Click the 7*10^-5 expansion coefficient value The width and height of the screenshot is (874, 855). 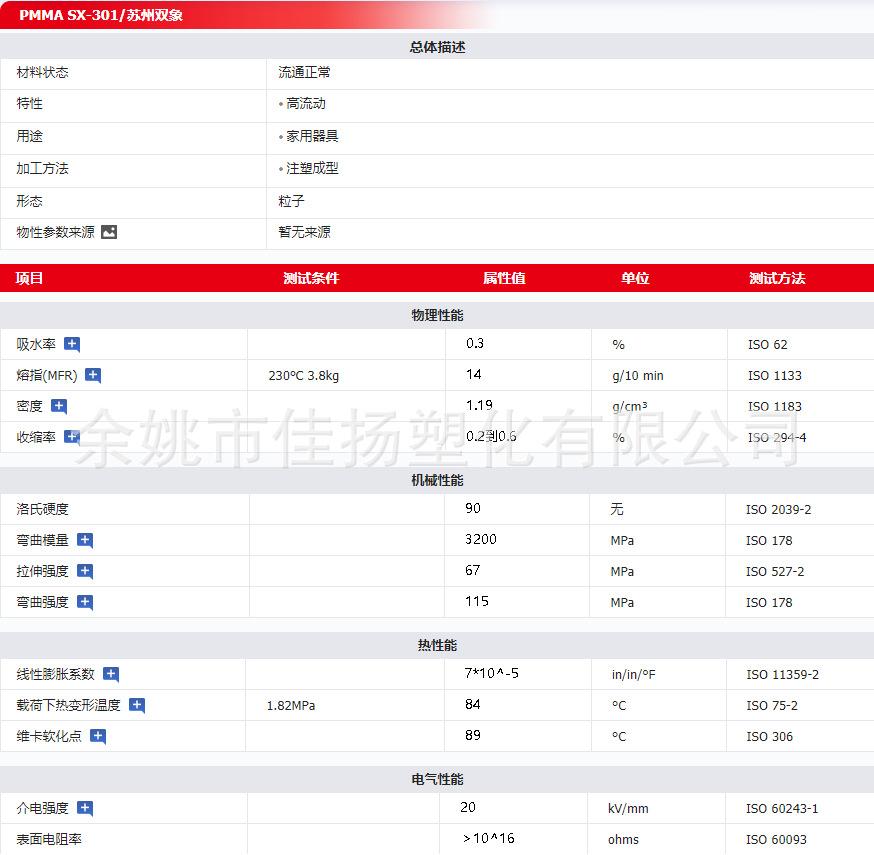click(x=492, y=673)
